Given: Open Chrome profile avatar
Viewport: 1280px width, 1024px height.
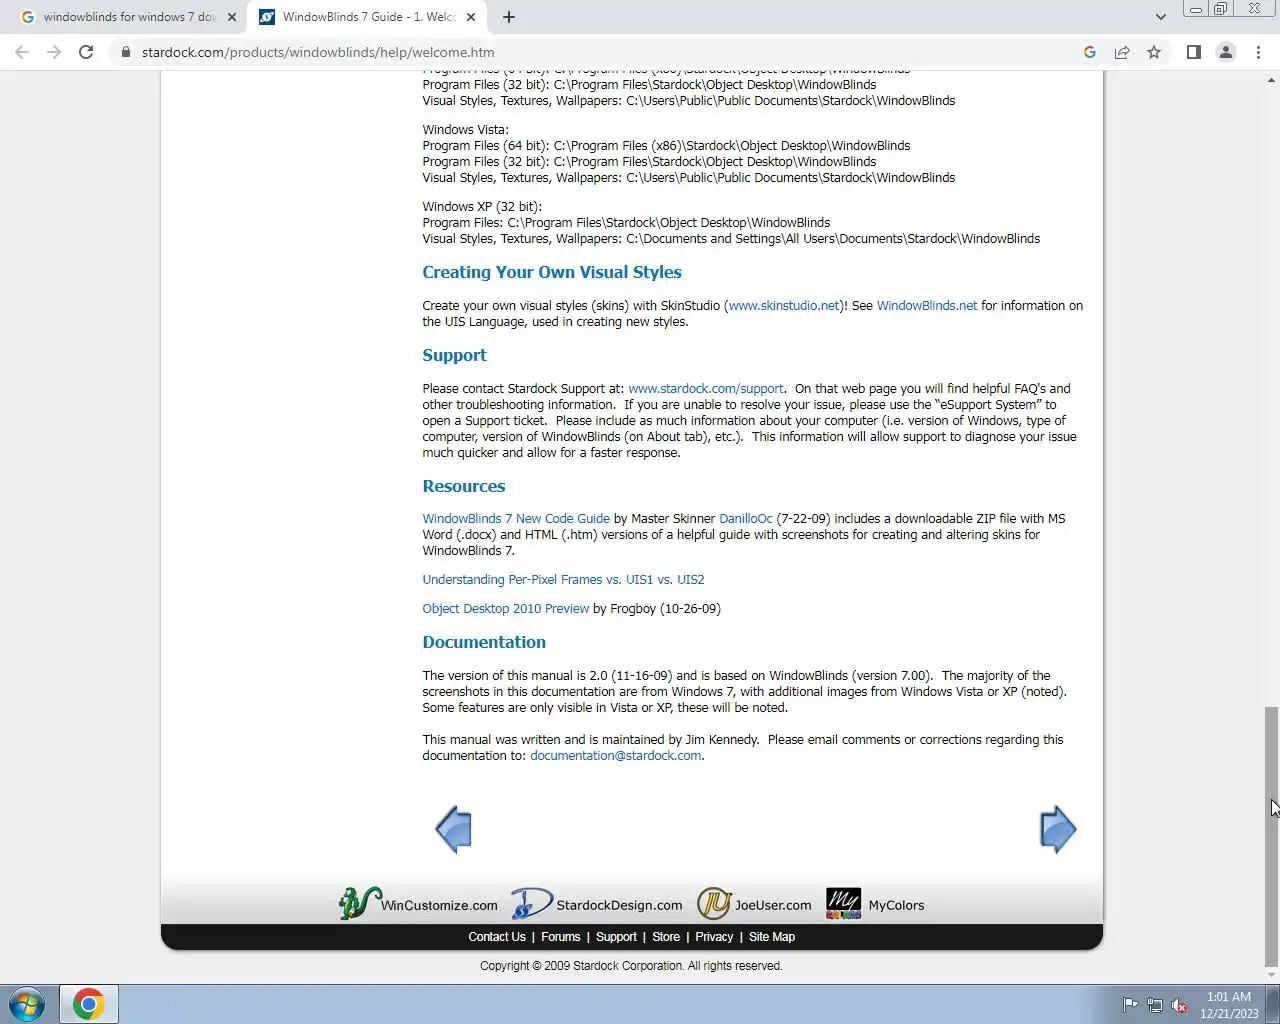Looking at the screenshot, I should pyautogui.click(x=1225, y=52).
